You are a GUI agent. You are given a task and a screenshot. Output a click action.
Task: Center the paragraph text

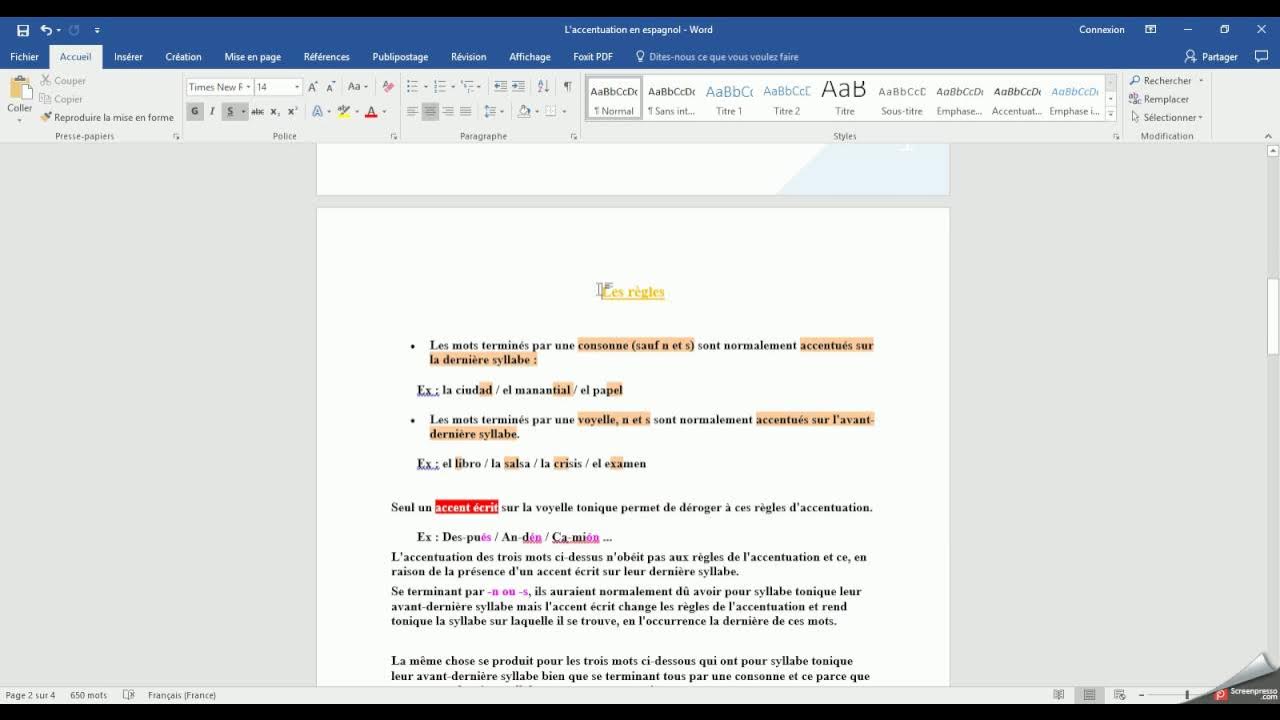[430, 111]
